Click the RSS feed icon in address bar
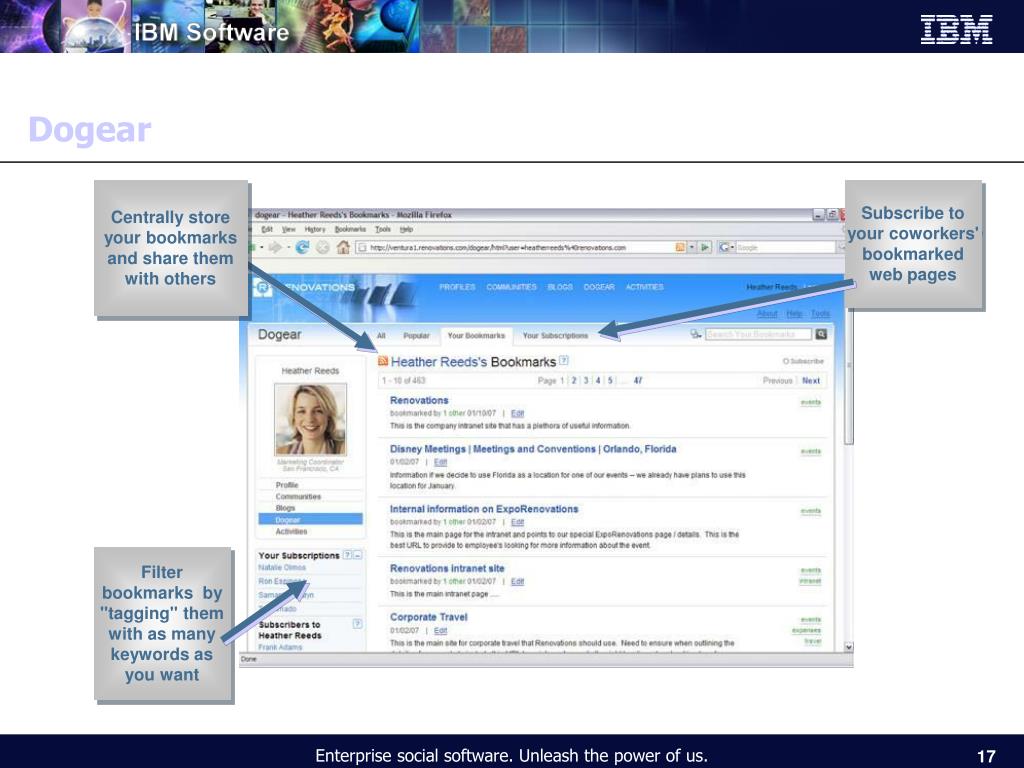Image resolution: width=1024 pixels, height=768 pixels. pos(680,248)
